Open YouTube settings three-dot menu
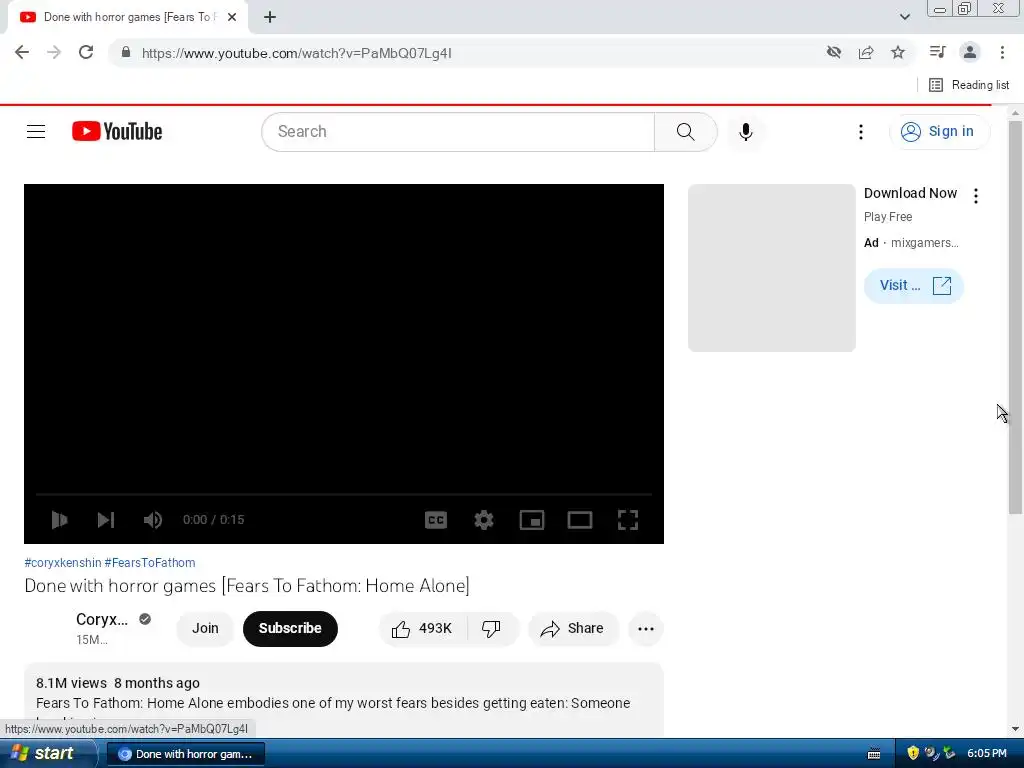Screen dimensions: 1024x768 tap(861, 131)
